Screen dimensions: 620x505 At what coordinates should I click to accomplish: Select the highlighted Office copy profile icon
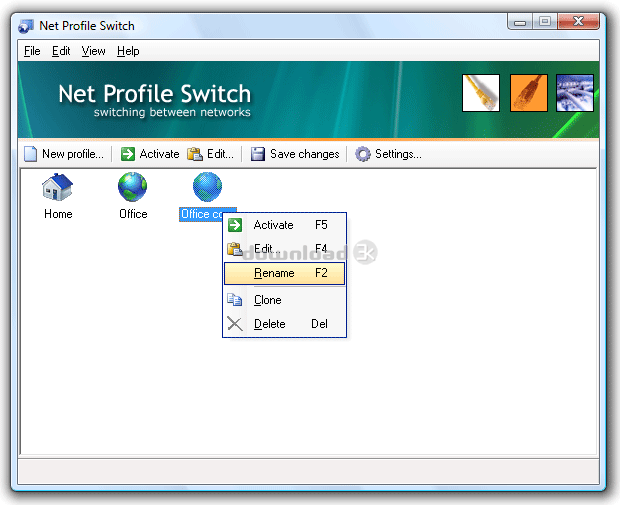click(207, 187)
